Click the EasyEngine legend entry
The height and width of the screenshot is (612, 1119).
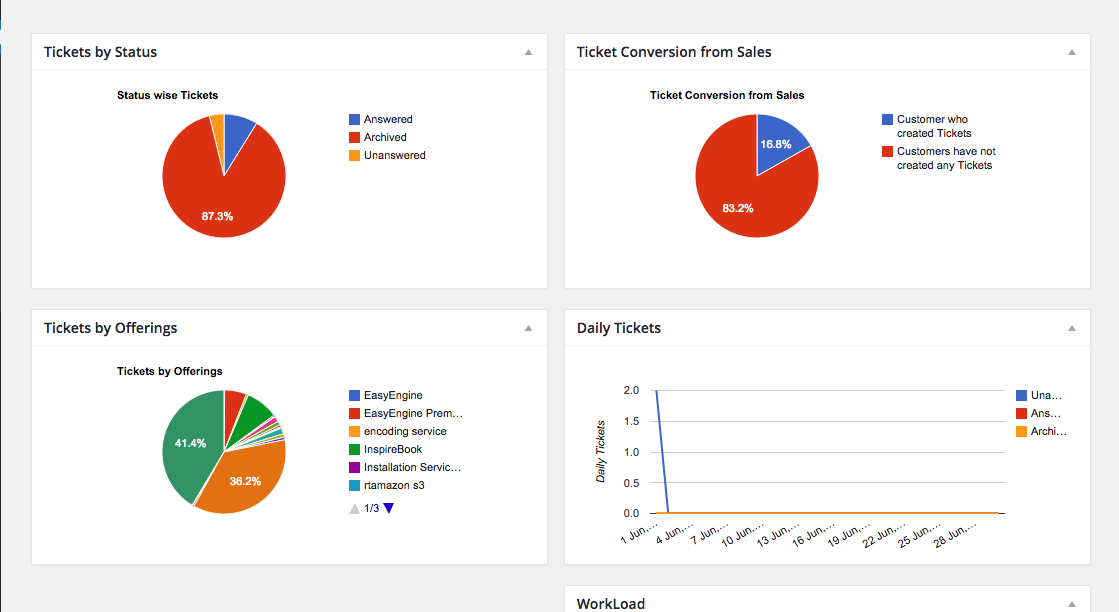(x=392, y=395)
